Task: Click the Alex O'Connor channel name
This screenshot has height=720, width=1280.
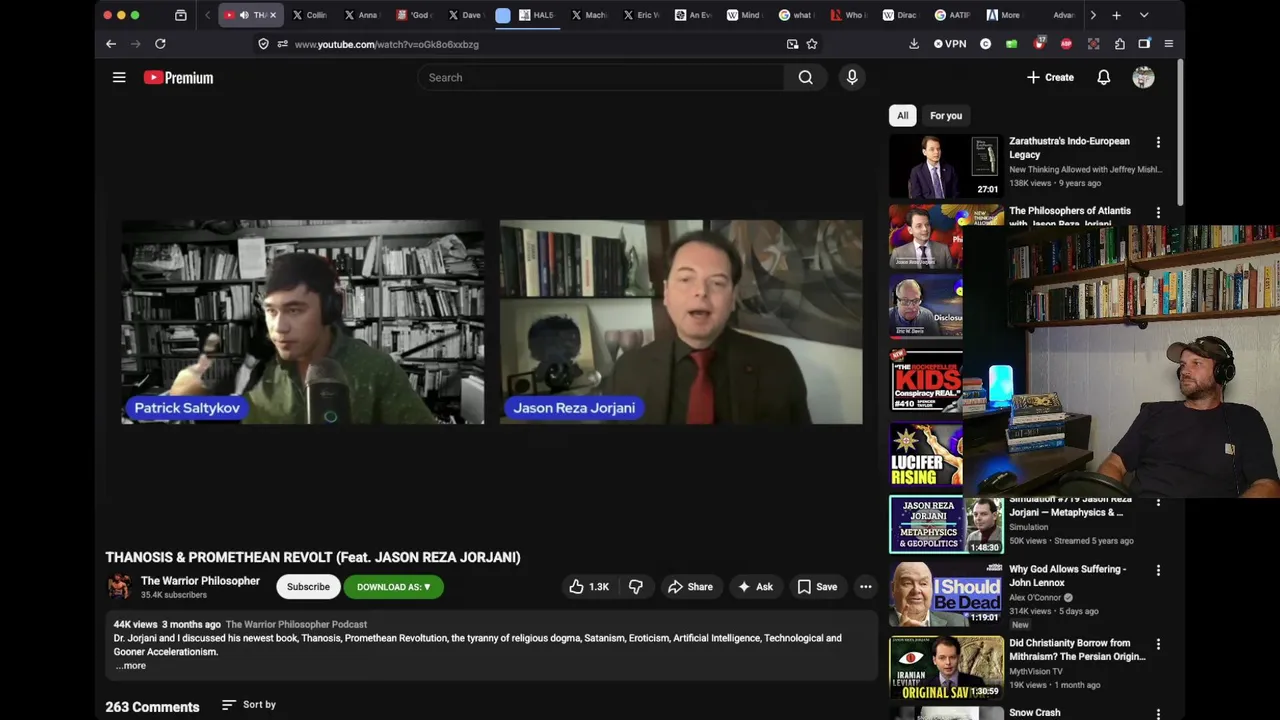Action: [1035, 597]
